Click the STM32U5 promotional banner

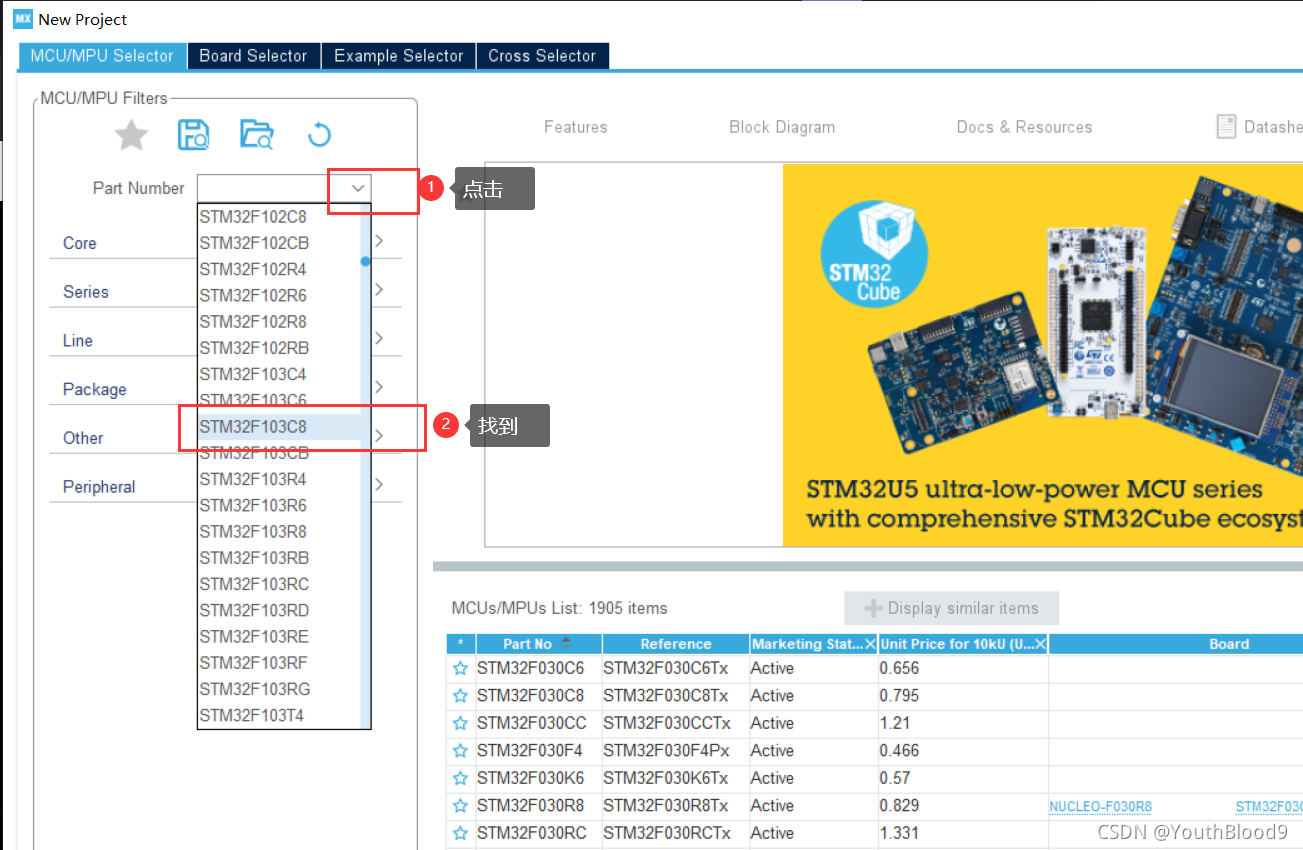click(1043, 355)
